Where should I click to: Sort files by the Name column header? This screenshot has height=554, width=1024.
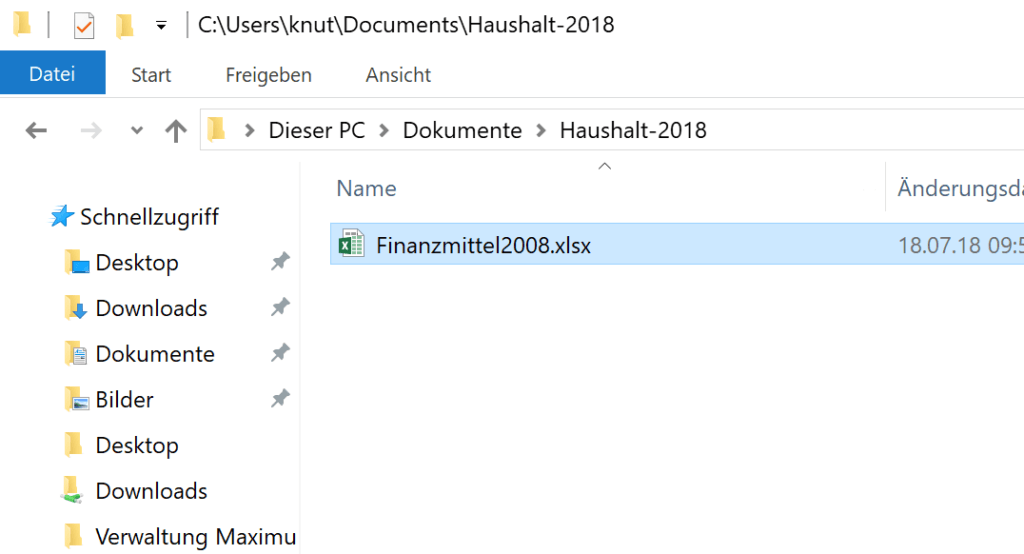pos(366,188)
